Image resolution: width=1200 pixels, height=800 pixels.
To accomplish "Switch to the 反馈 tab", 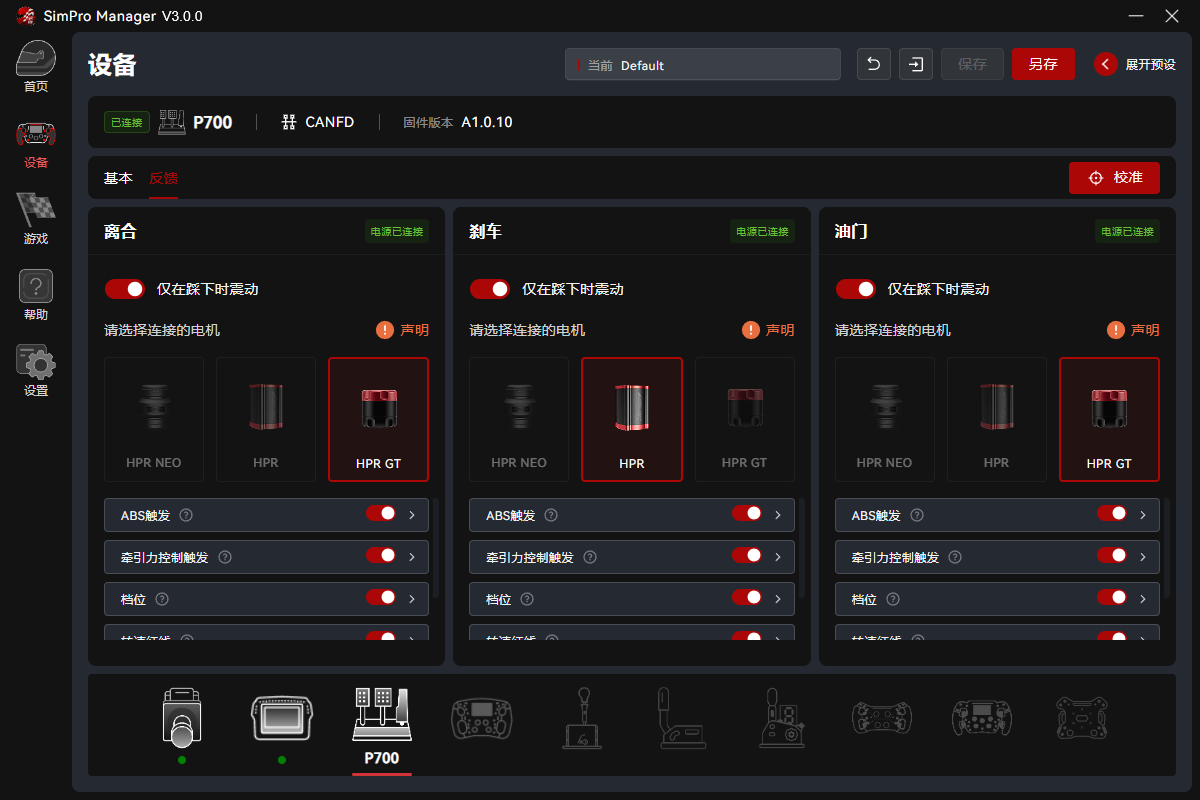I will coord(163,178).
